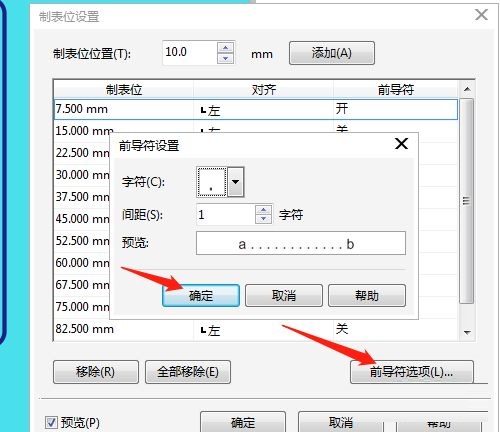
Task: Confirm leader settings with 确定 in 前导符设置
Action: tap(201, 295)
